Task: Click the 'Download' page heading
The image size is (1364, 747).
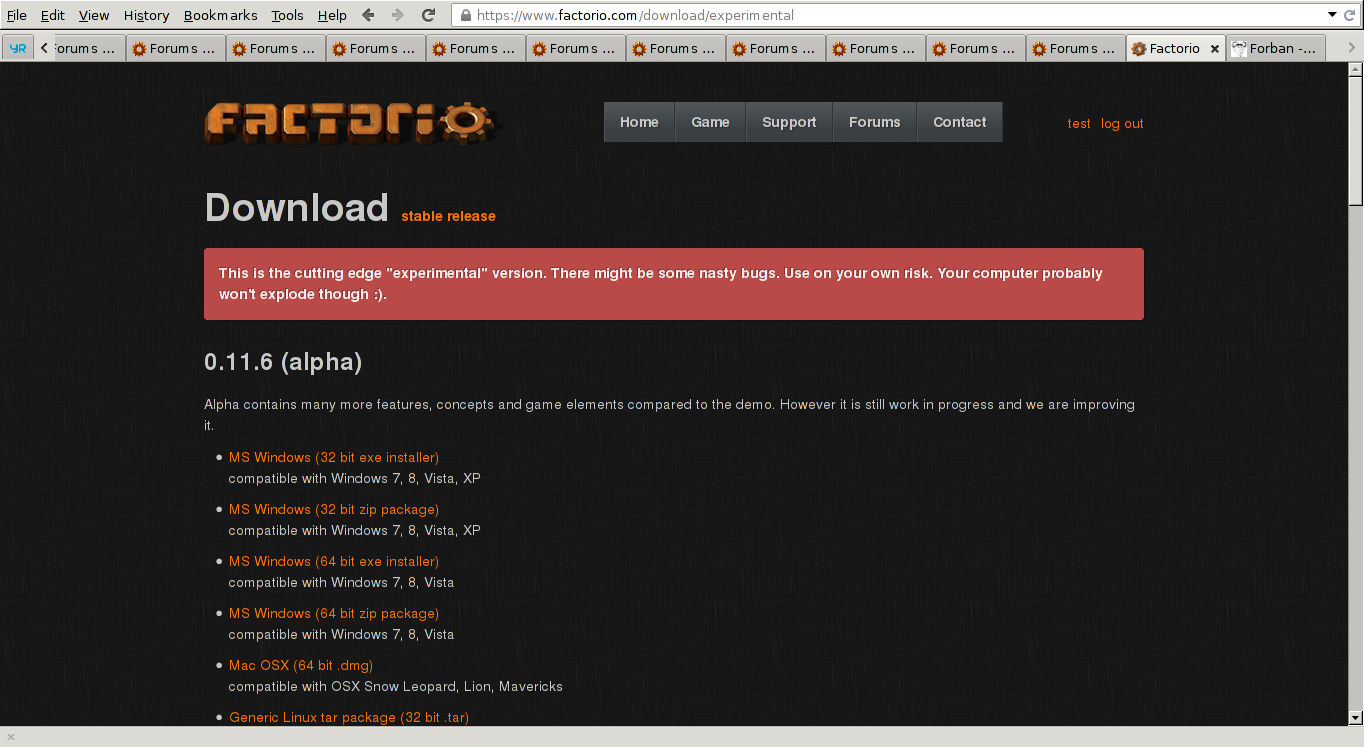Action: point(296,208)
